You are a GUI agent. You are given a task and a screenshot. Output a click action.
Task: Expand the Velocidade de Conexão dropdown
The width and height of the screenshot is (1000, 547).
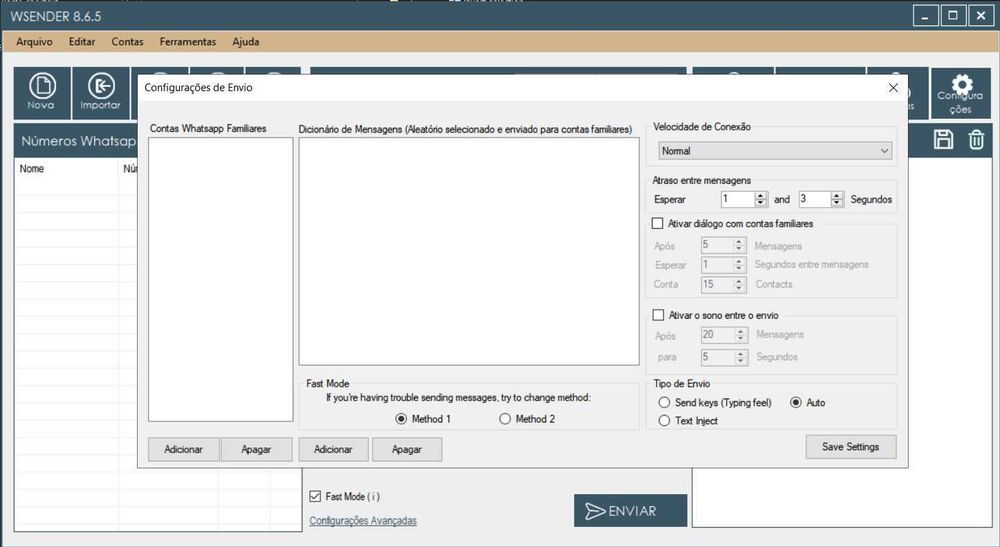point(775,151)
